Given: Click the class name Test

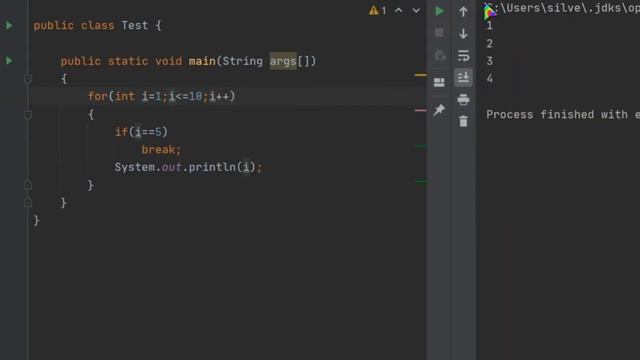Looking at the screenshot, I should point(135,25).
